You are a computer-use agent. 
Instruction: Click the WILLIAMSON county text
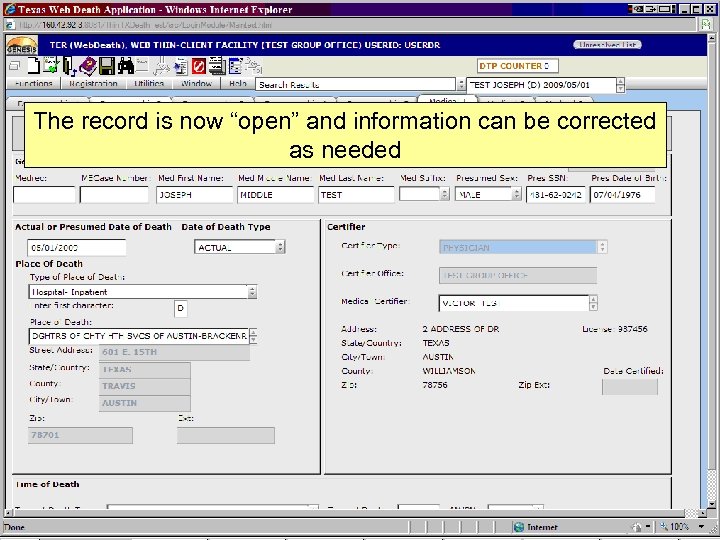click(x=449, y=371)
